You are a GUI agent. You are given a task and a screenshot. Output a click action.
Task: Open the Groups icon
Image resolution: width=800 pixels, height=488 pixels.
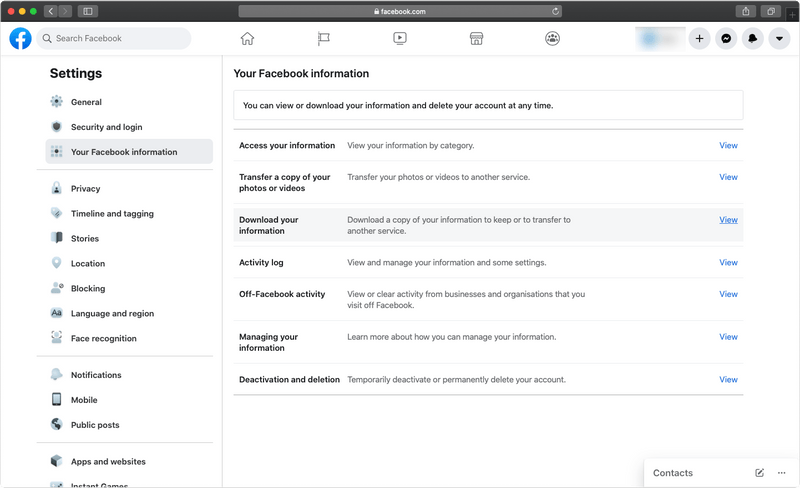(553, 38)
